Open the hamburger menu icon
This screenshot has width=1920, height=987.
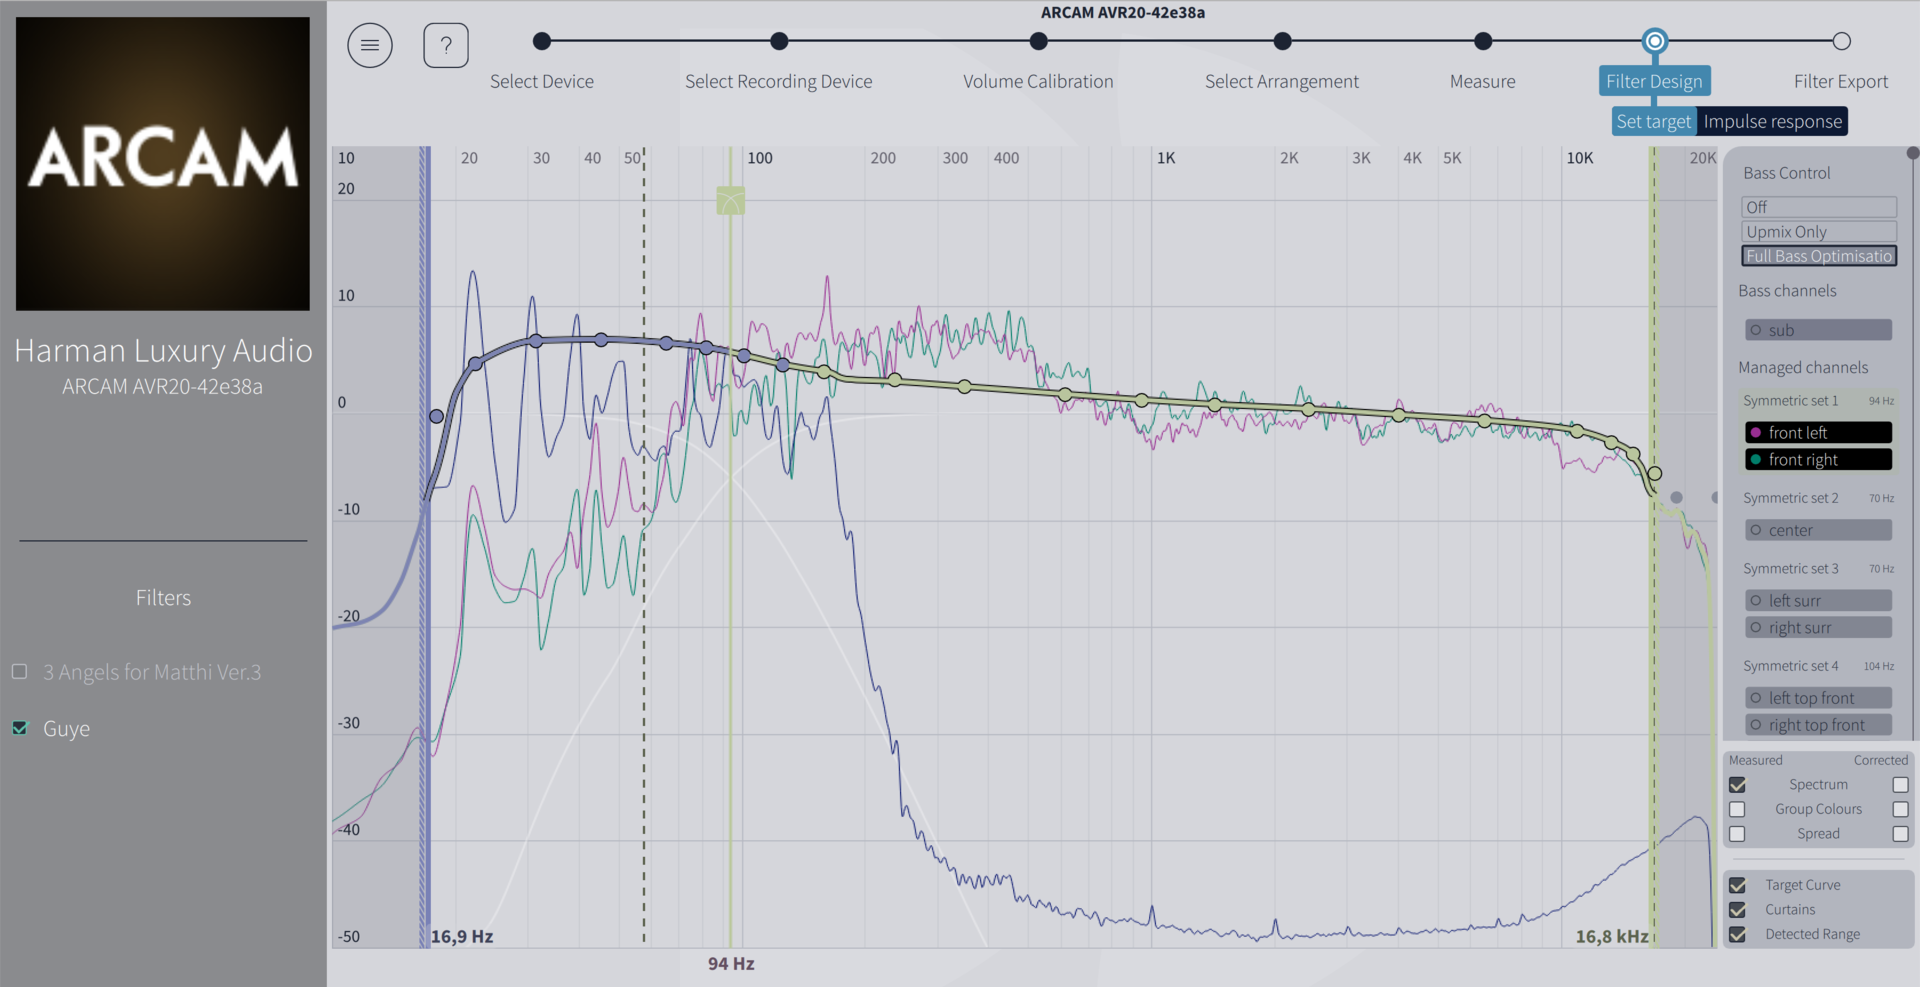pos(369,45)
